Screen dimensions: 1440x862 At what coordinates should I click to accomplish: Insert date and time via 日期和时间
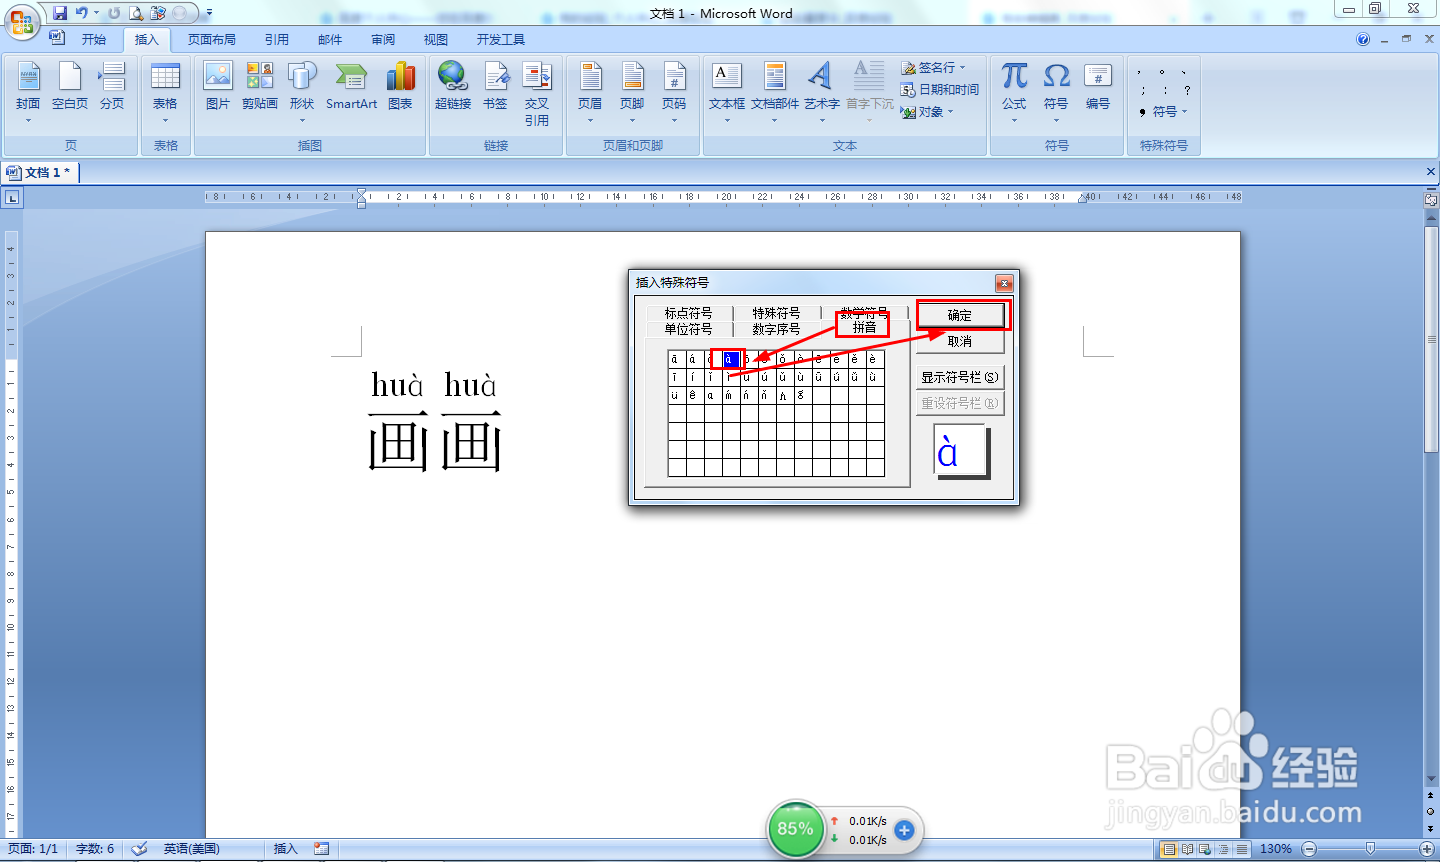[941, 89]
